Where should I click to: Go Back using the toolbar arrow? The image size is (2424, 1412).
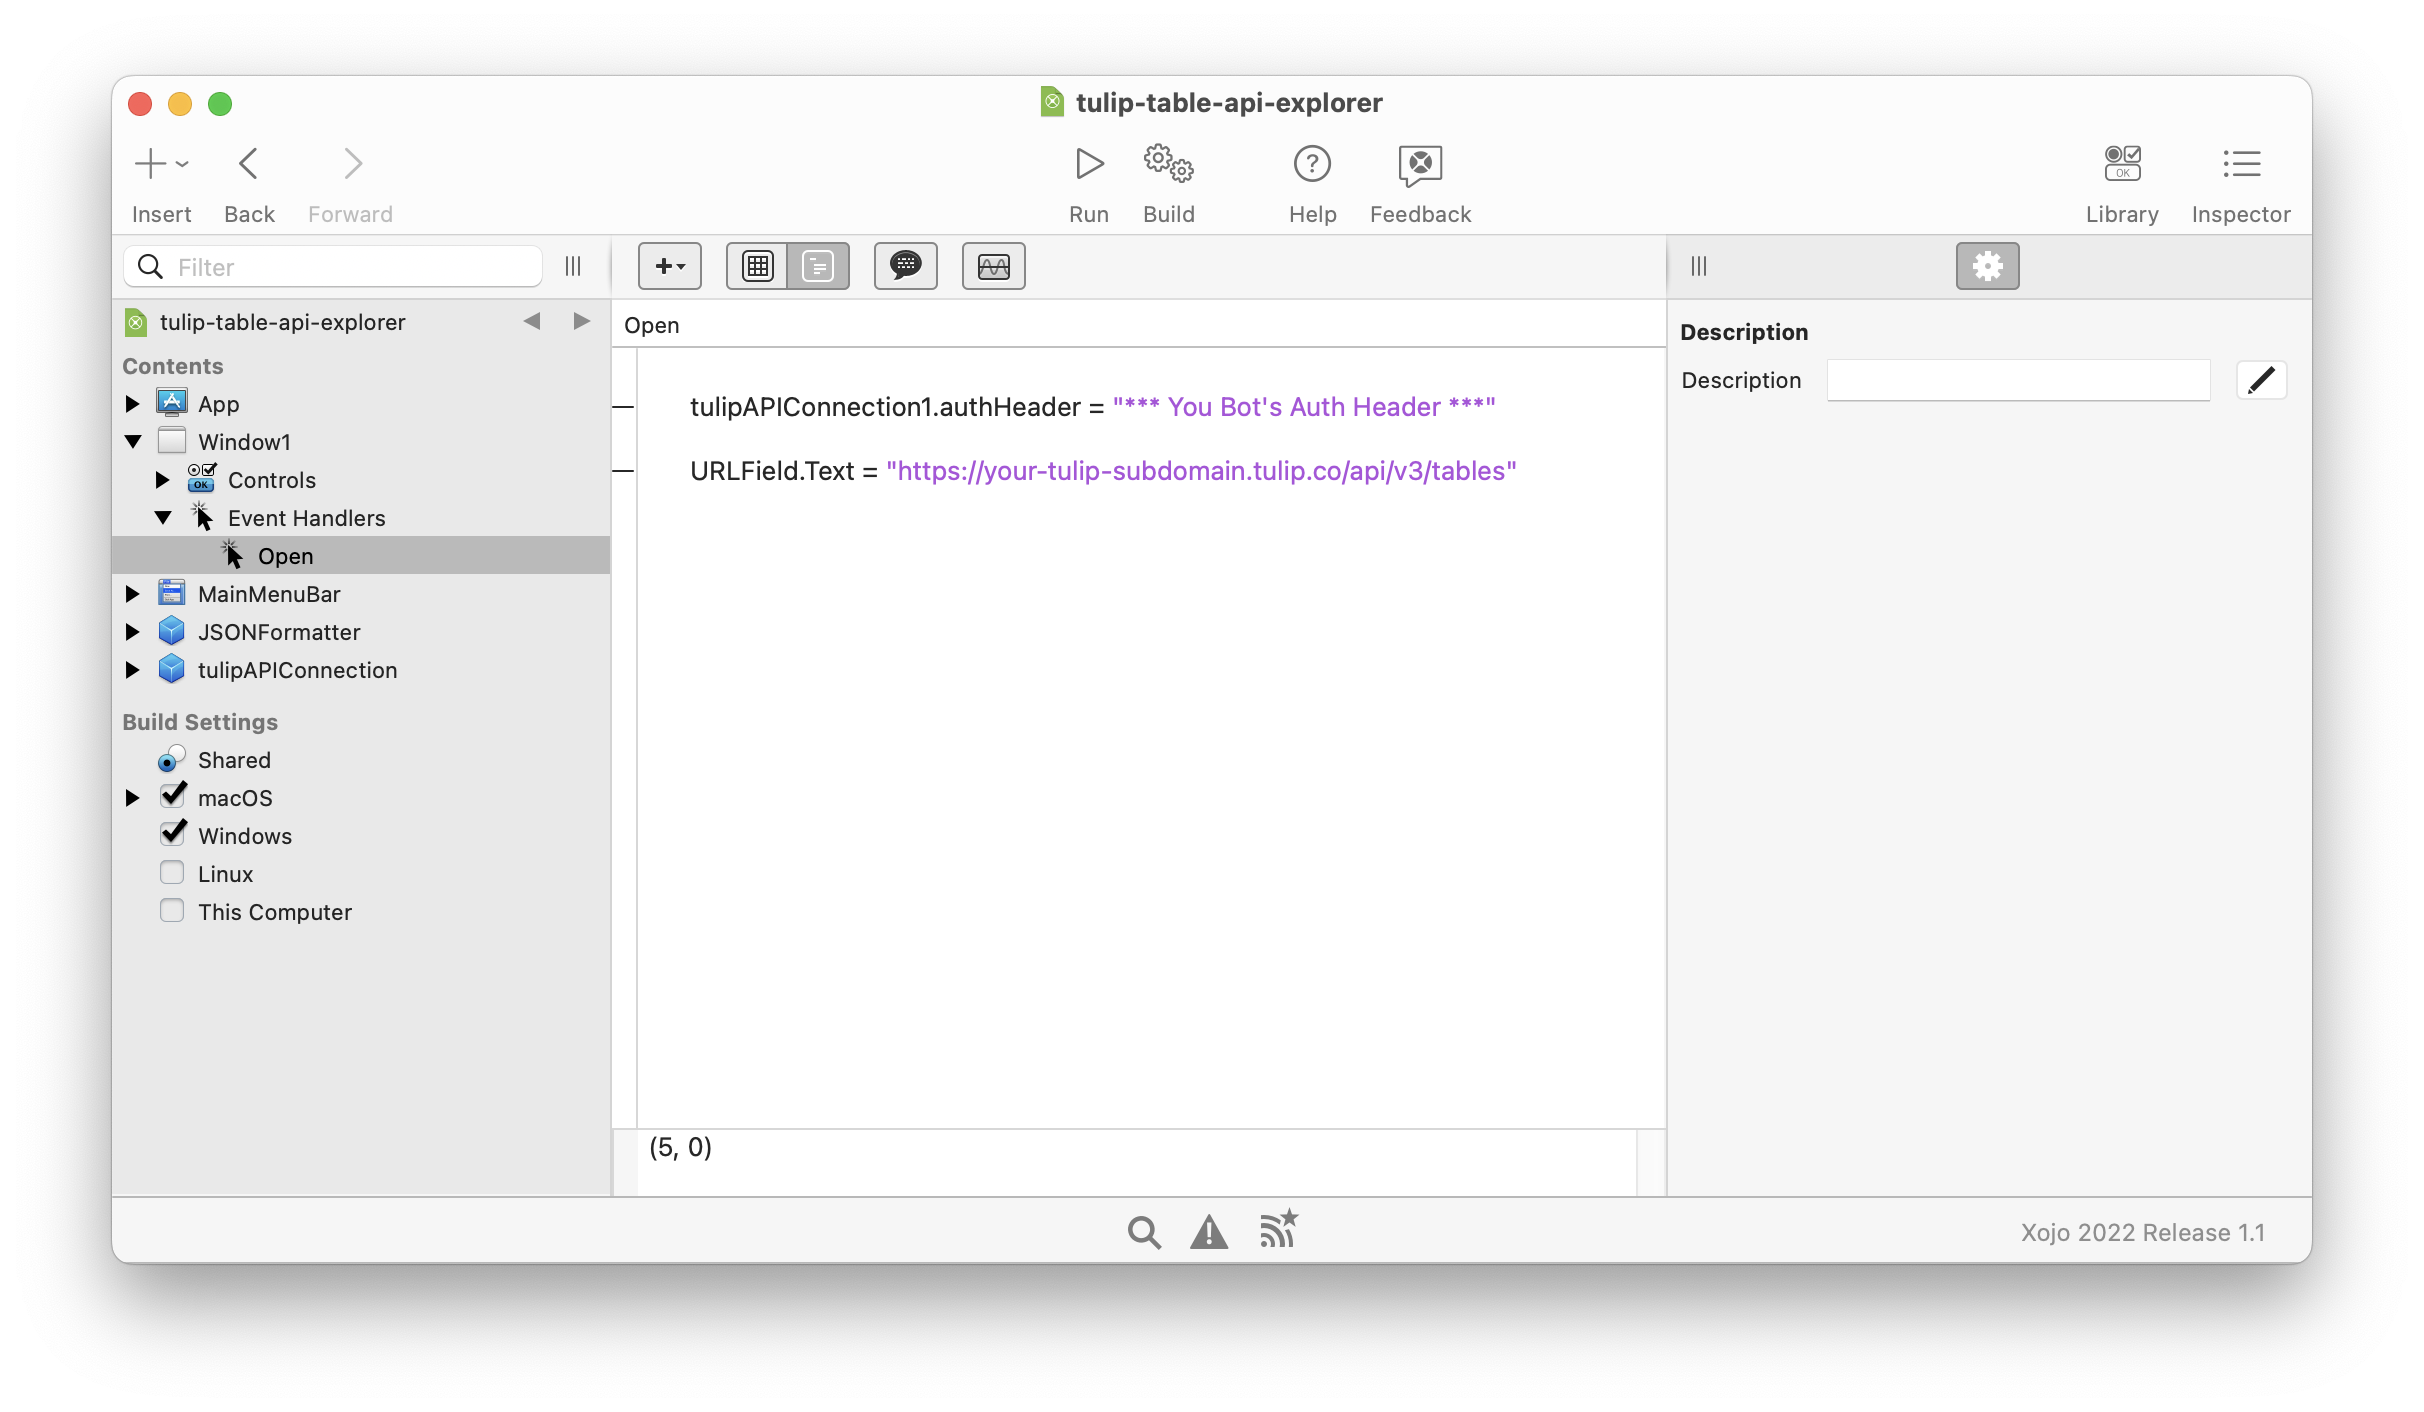pos(249,164)
